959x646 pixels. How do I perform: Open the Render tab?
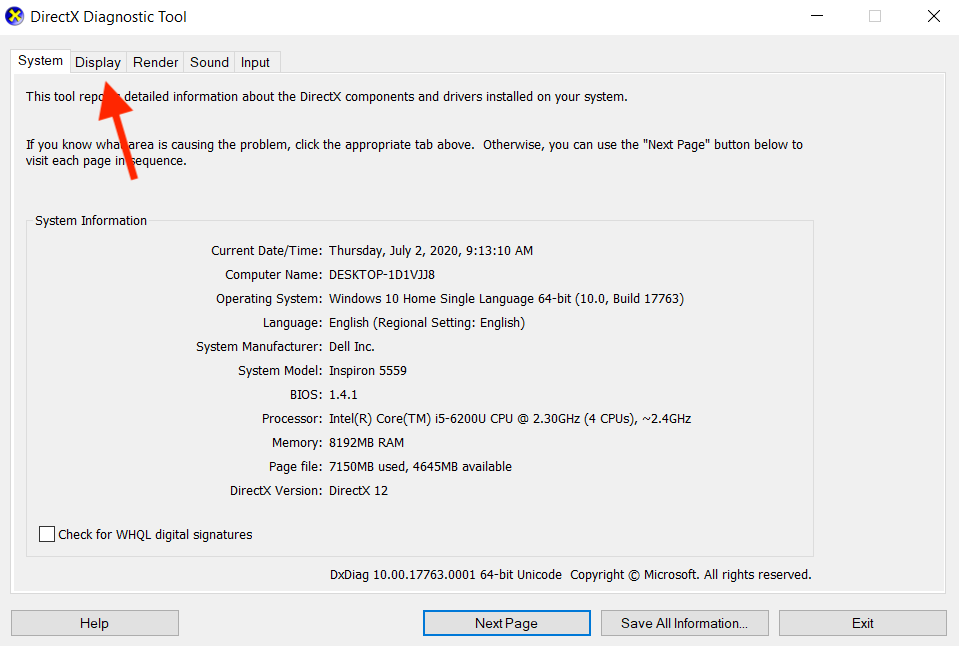tap(155, 62)
